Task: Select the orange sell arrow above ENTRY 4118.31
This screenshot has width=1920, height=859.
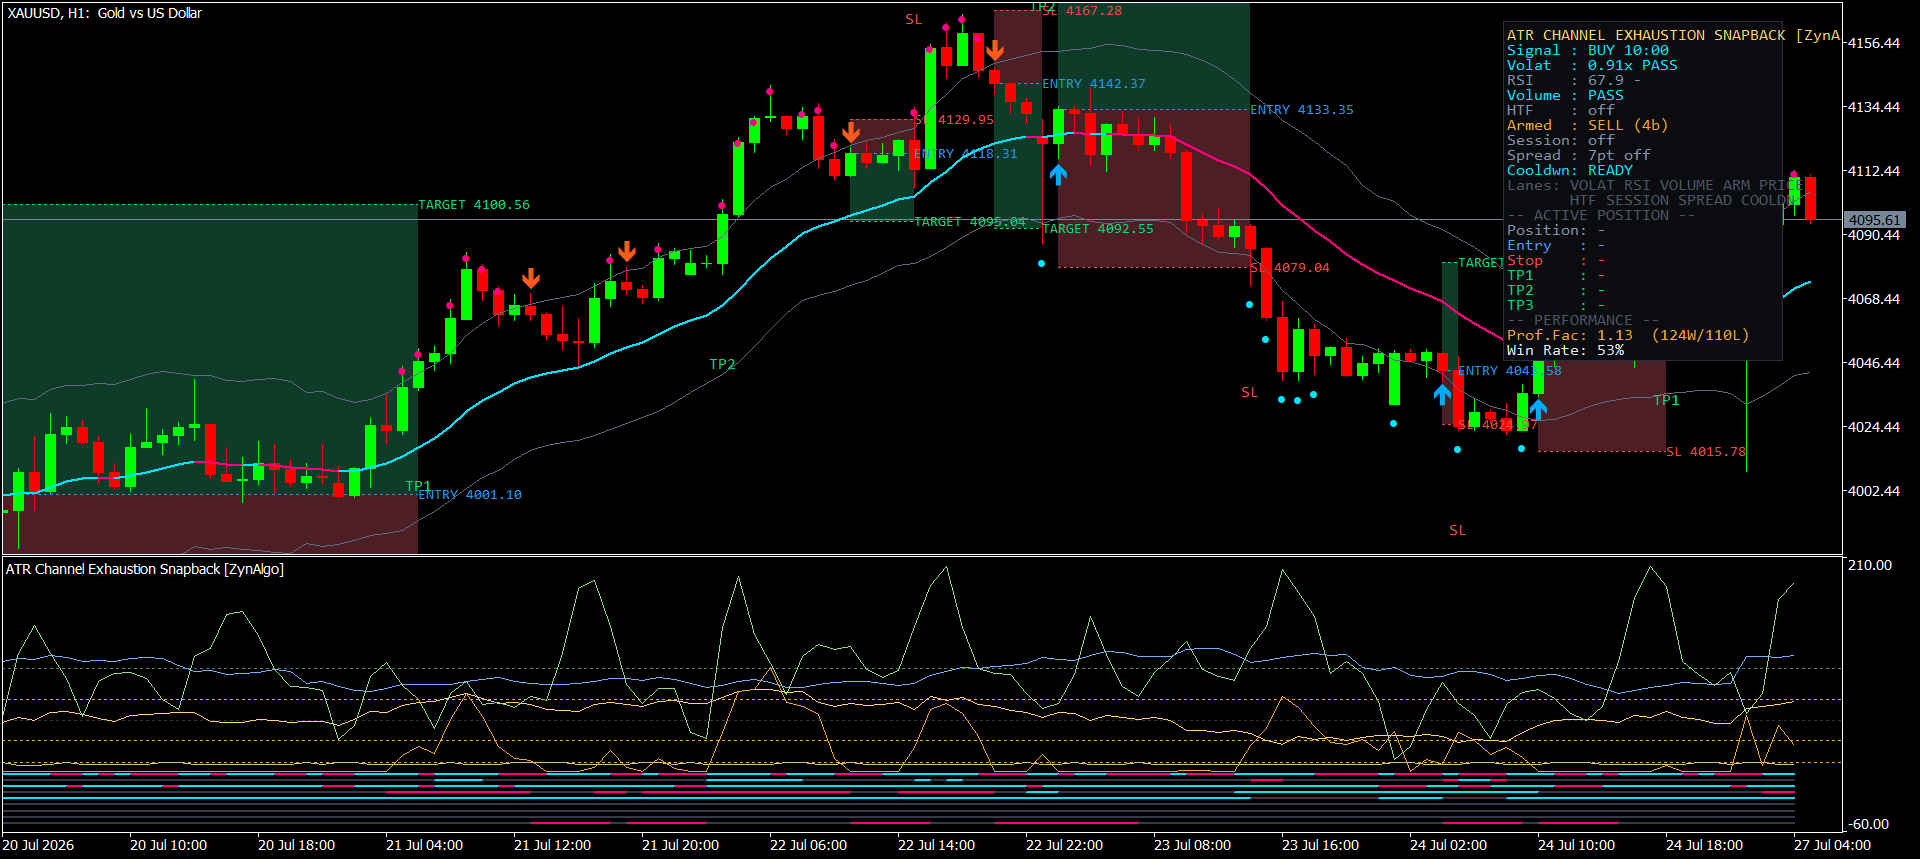Action: [851, 132]
